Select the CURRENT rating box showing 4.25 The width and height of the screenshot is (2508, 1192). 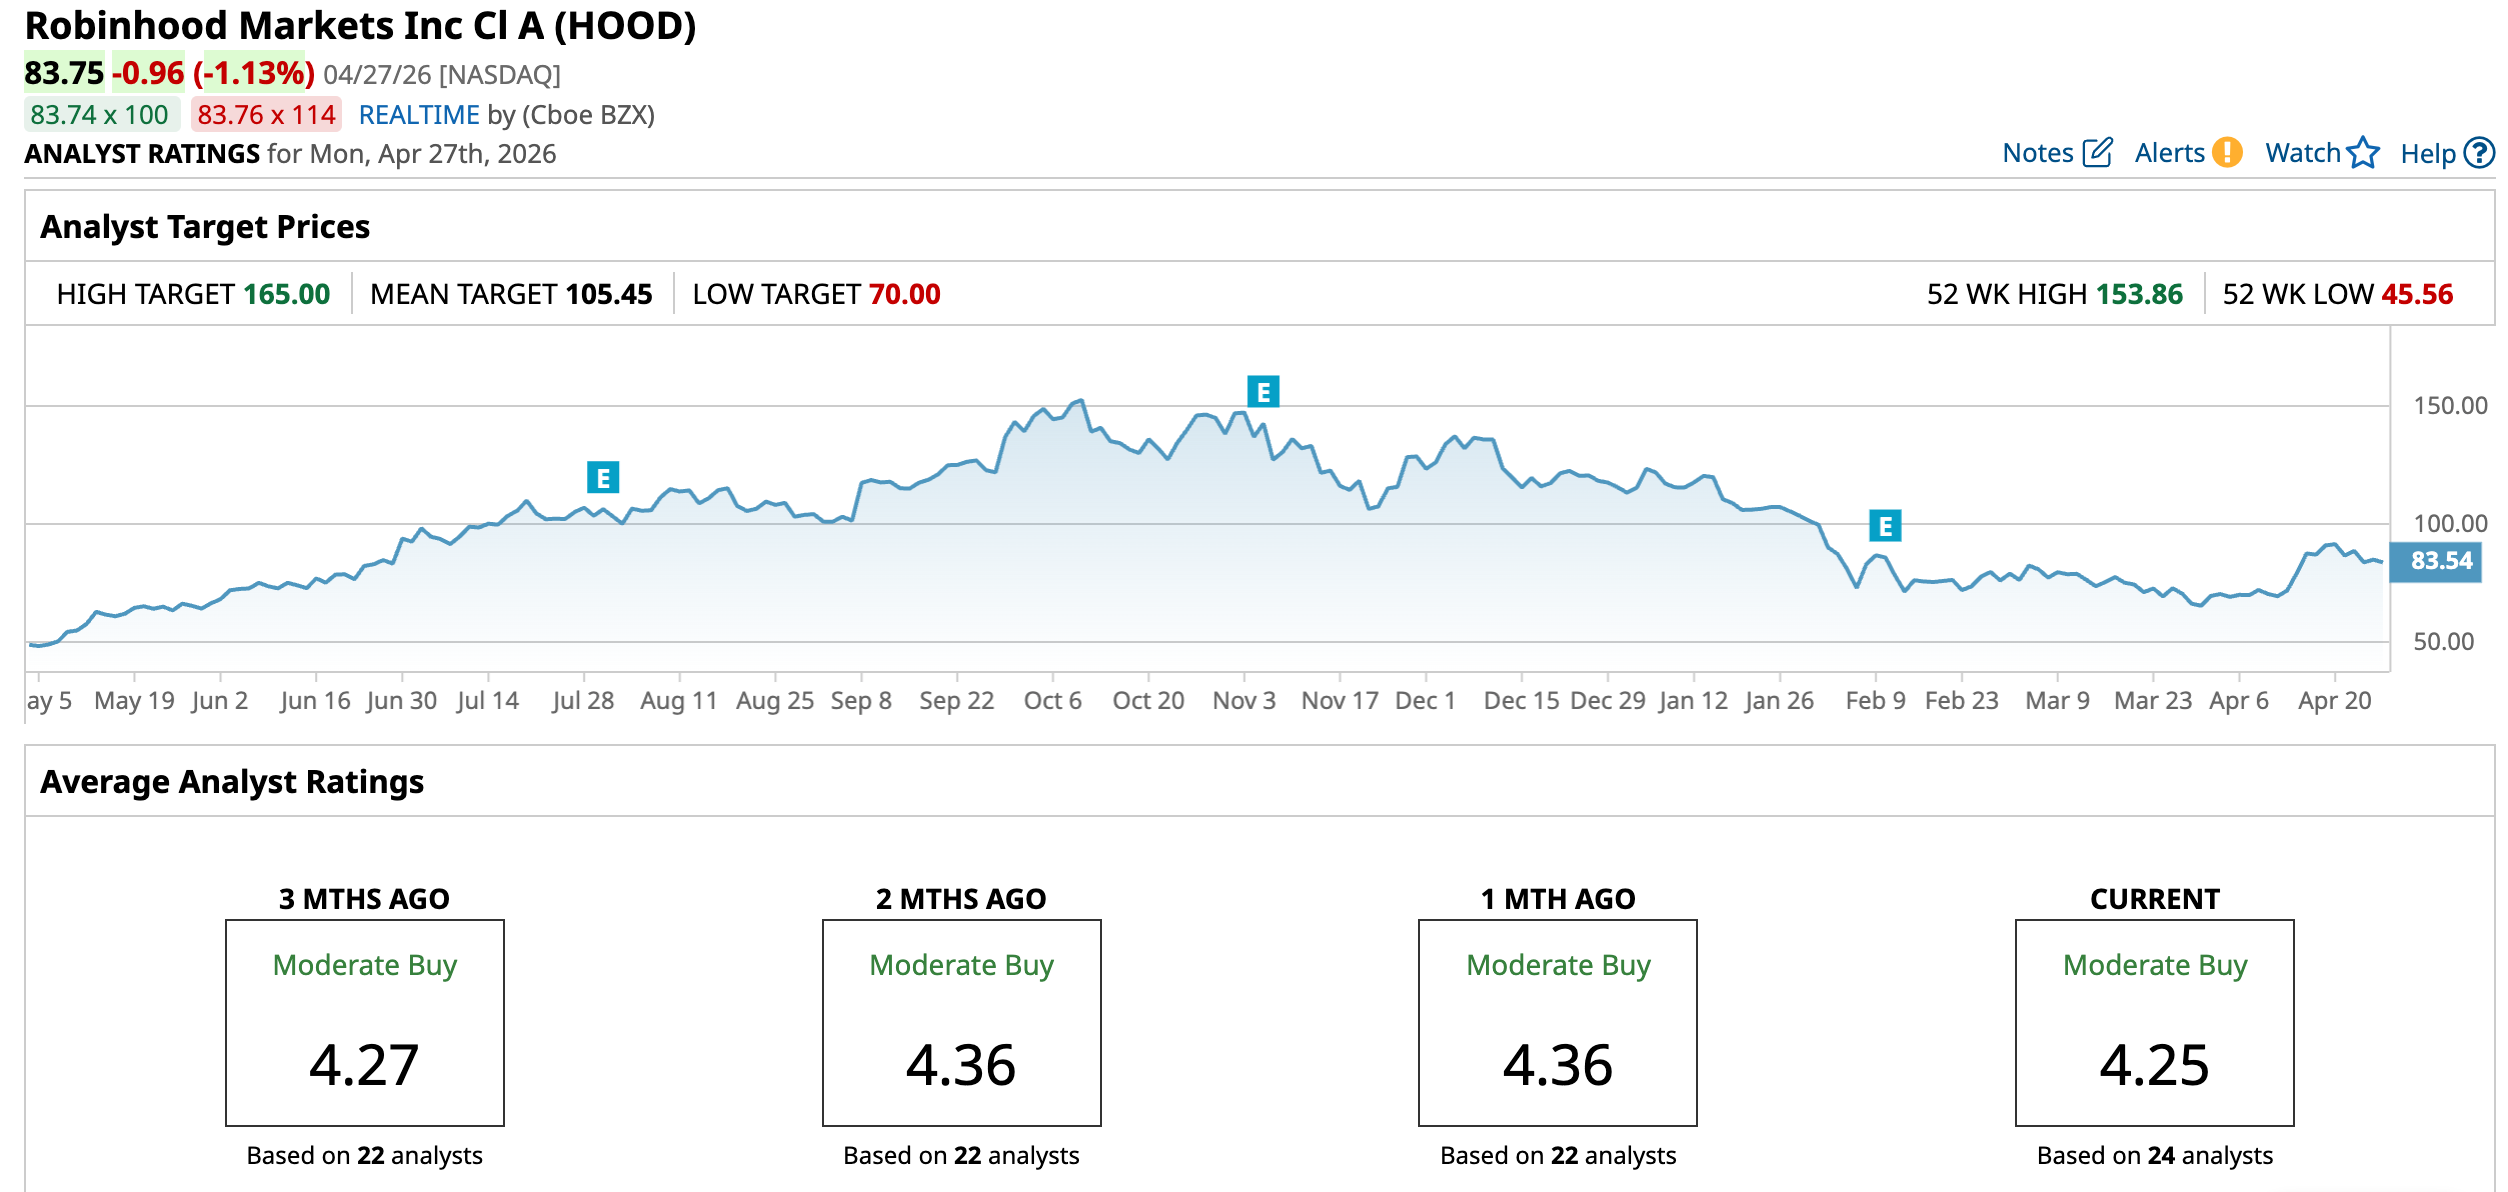pos(2154,1022)
